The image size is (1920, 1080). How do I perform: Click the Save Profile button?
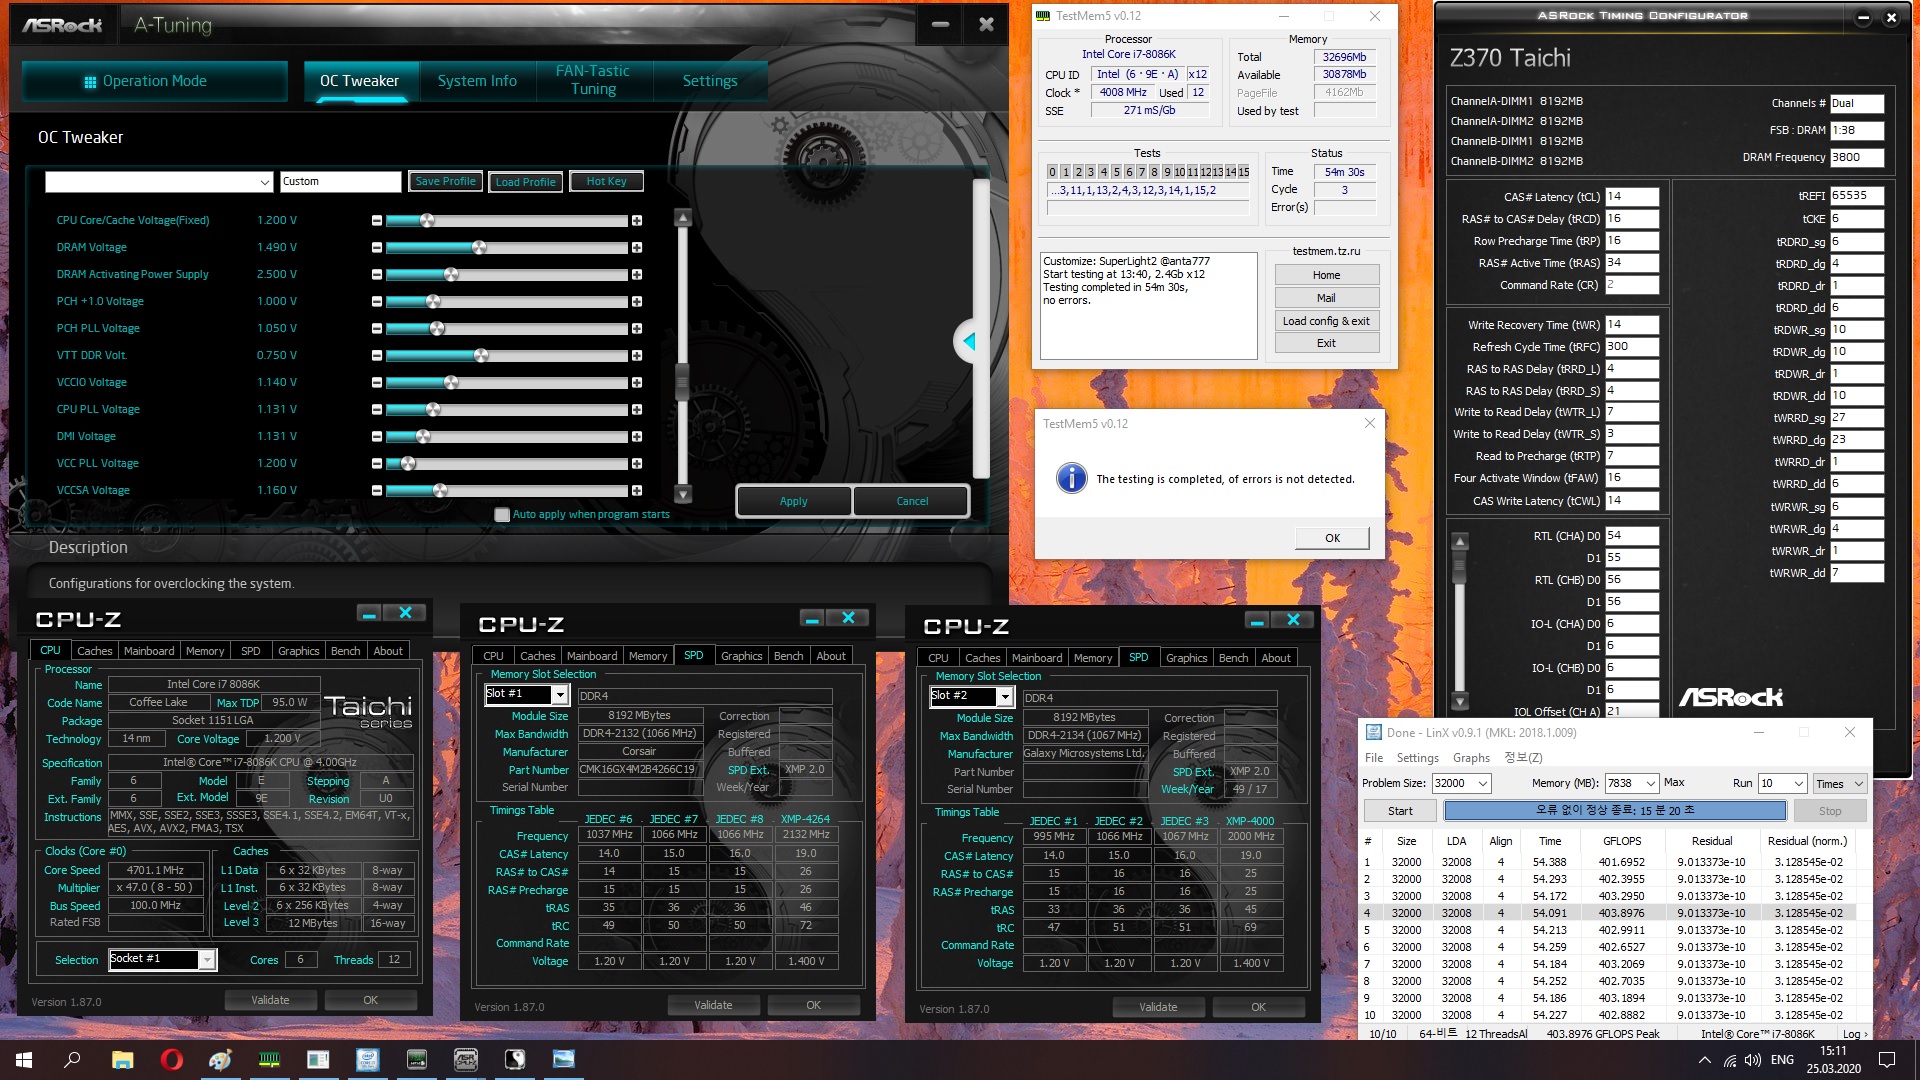click(445, 181)
